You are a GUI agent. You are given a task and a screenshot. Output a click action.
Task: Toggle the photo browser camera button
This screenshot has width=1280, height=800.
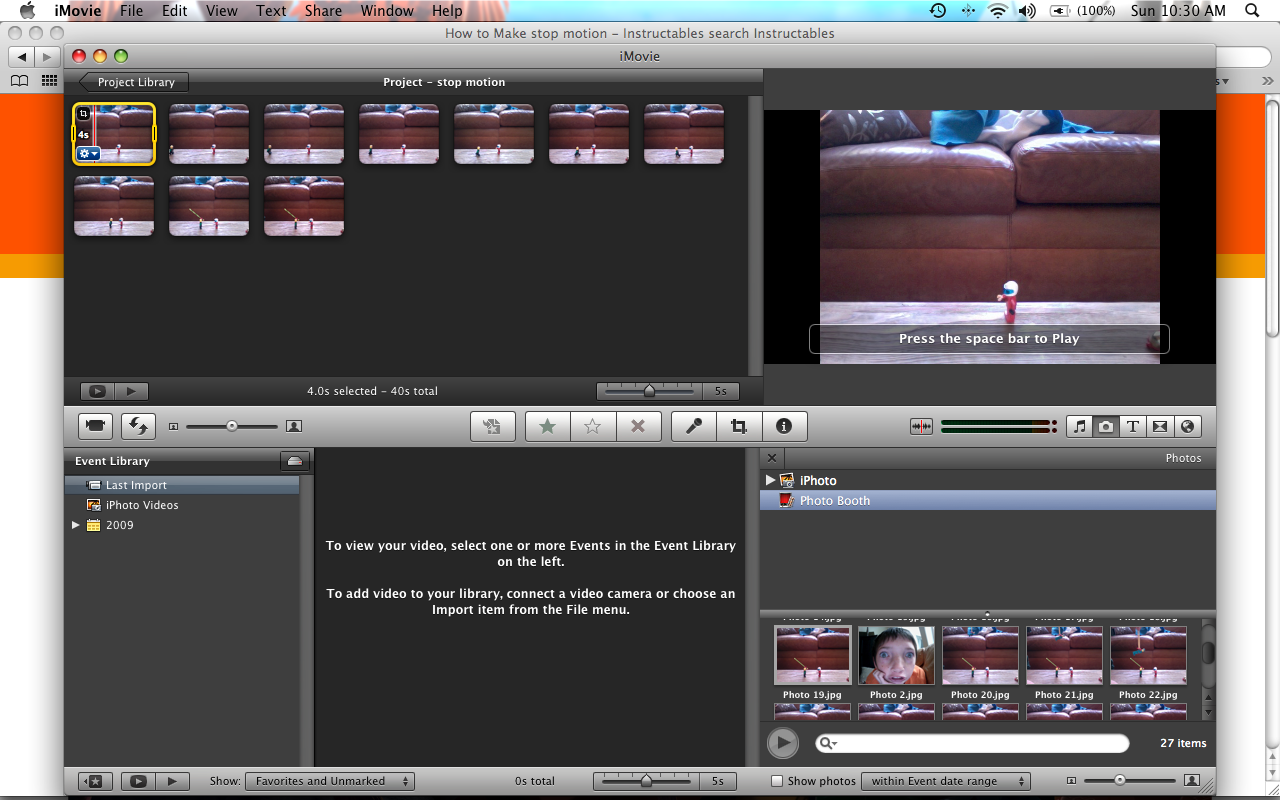(x=1106, y=426)
